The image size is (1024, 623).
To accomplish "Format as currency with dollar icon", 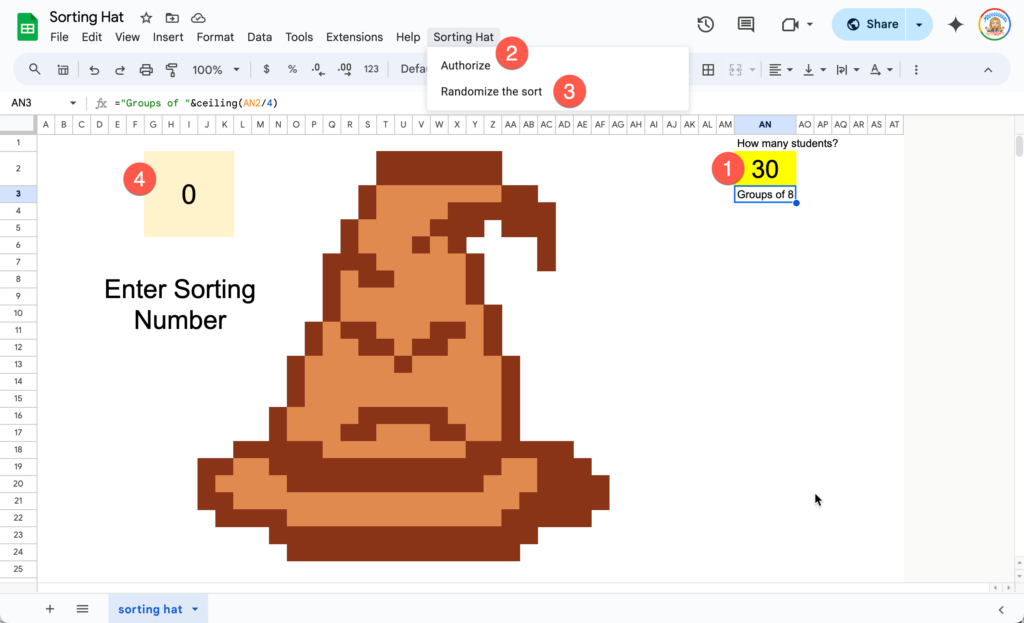I will 266,69.
